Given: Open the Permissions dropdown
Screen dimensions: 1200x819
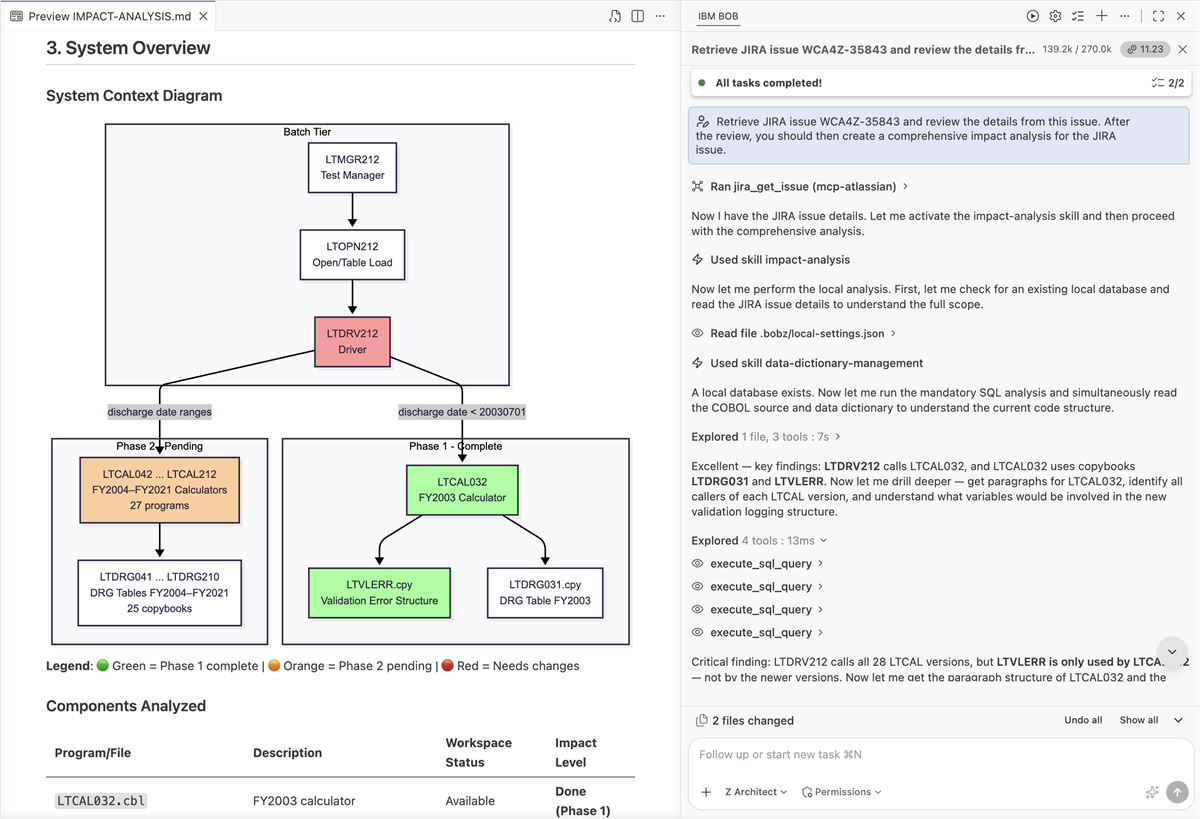Looking at the screenshot, I should (842, 792).
